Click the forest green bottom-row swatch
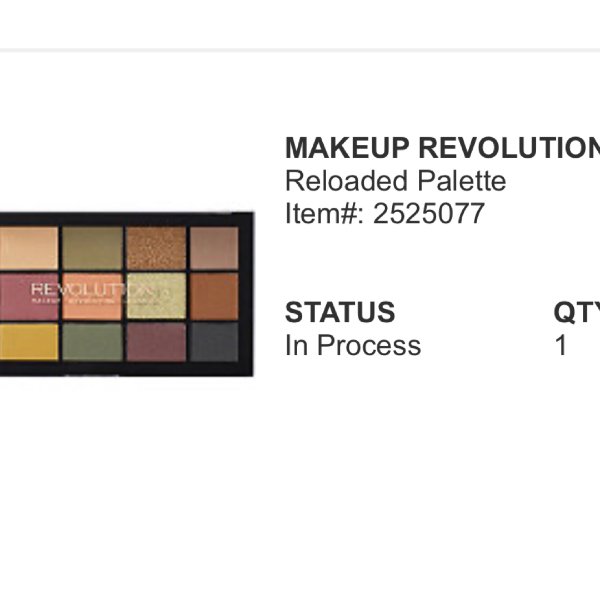The height and width of the screenshot is (600, 600). click(x=93, y=342)
